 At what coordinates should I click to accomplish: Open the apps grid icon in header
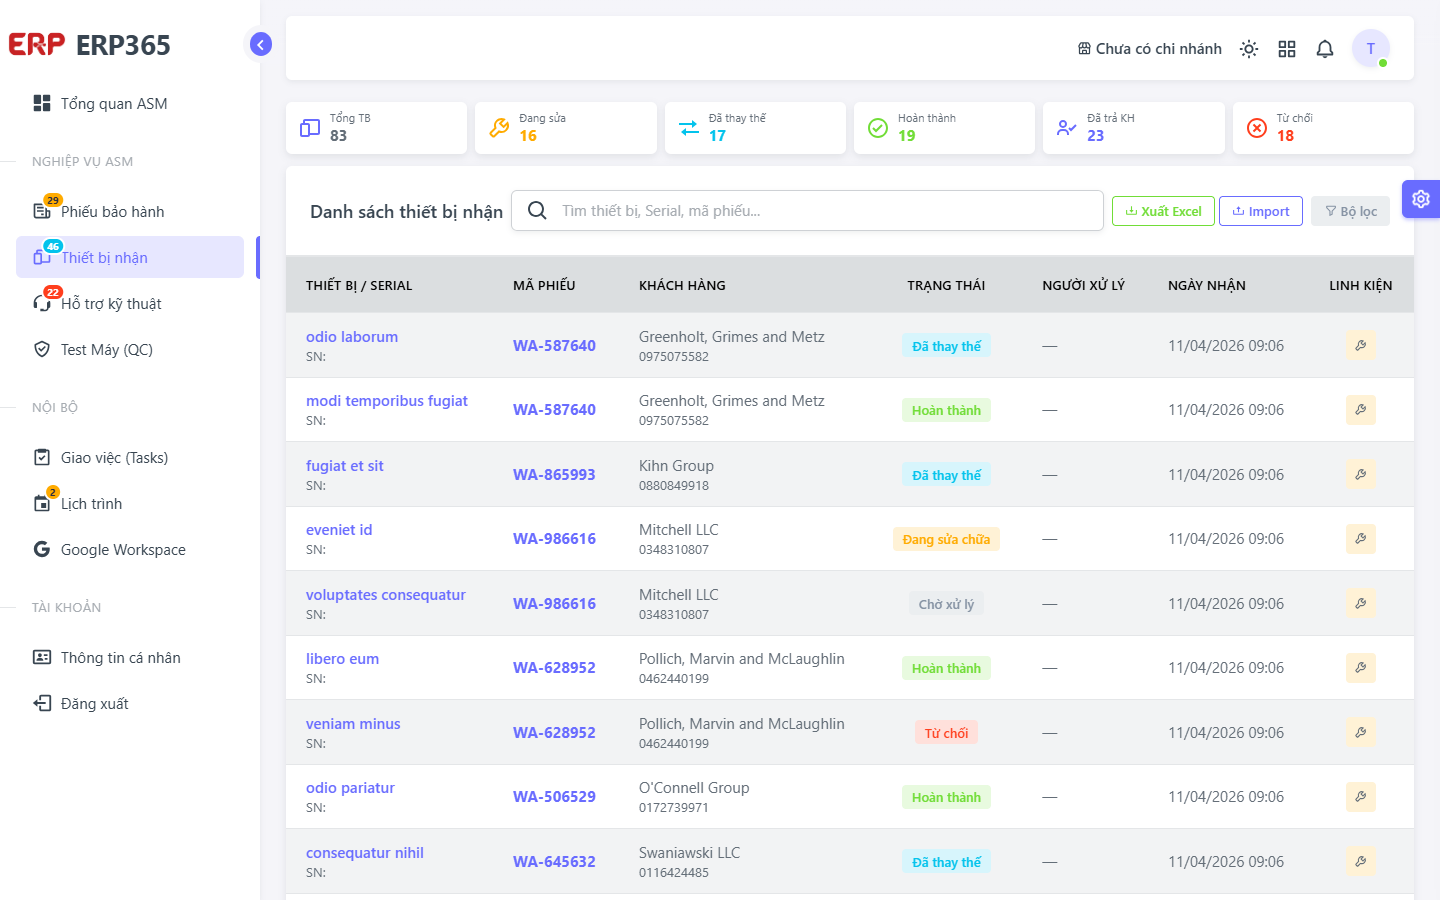point(1287,49)
